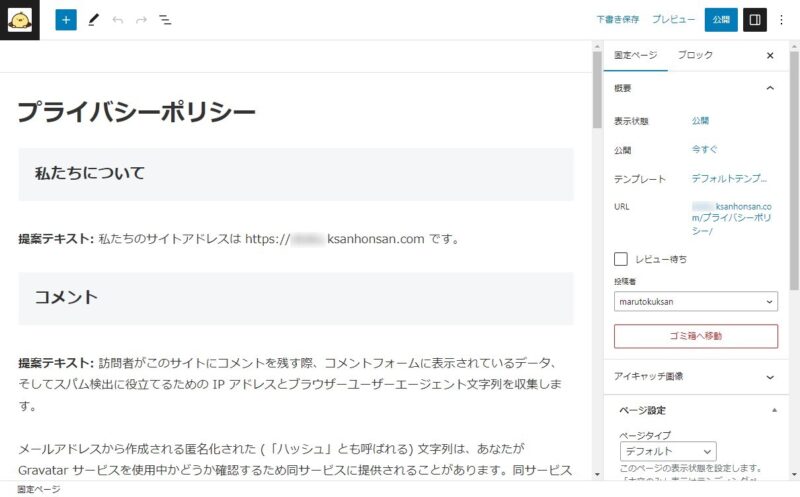Undo the last change

pos(118,20)
